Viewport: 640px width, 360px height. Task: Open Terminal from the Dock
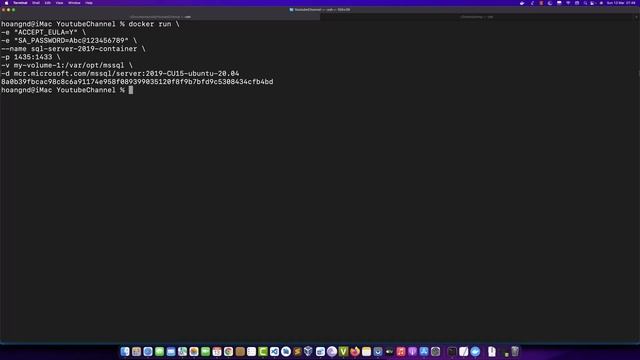tap(452, 351)
